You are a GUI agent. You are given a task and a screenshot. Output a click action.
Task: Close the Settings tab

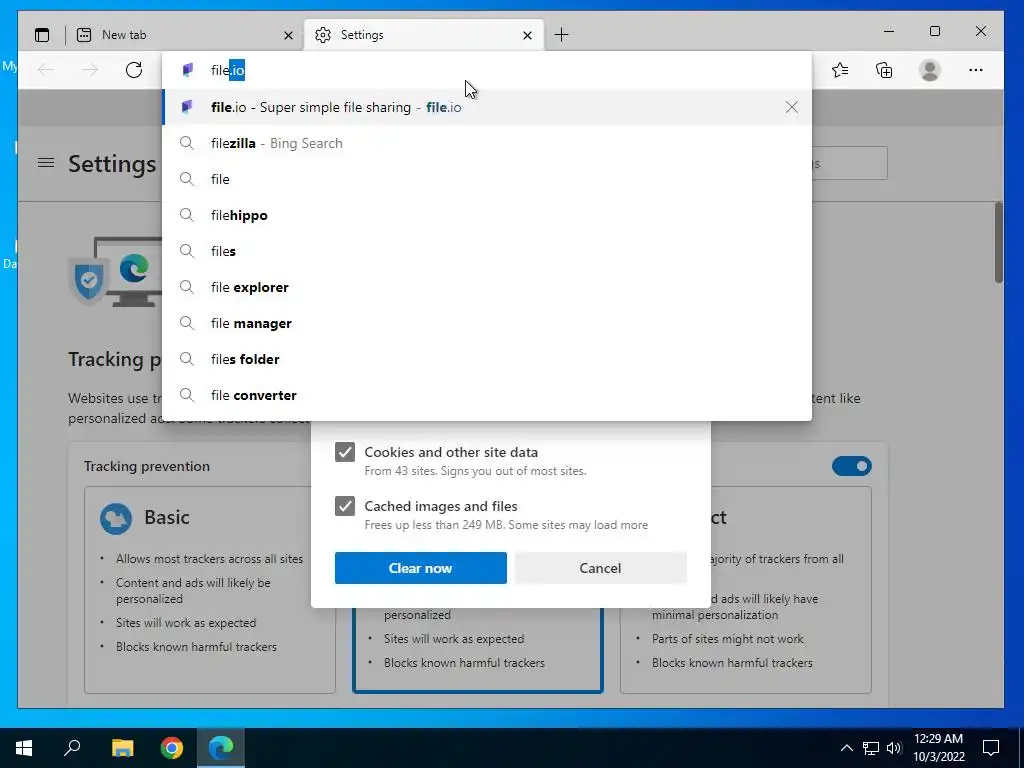(x=527, y=35)
